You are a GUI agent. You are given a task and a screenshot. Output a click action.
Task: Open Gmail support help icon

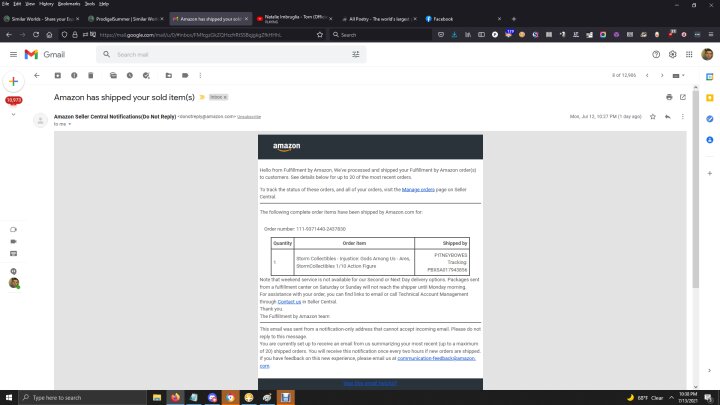(x=656, y=54)
